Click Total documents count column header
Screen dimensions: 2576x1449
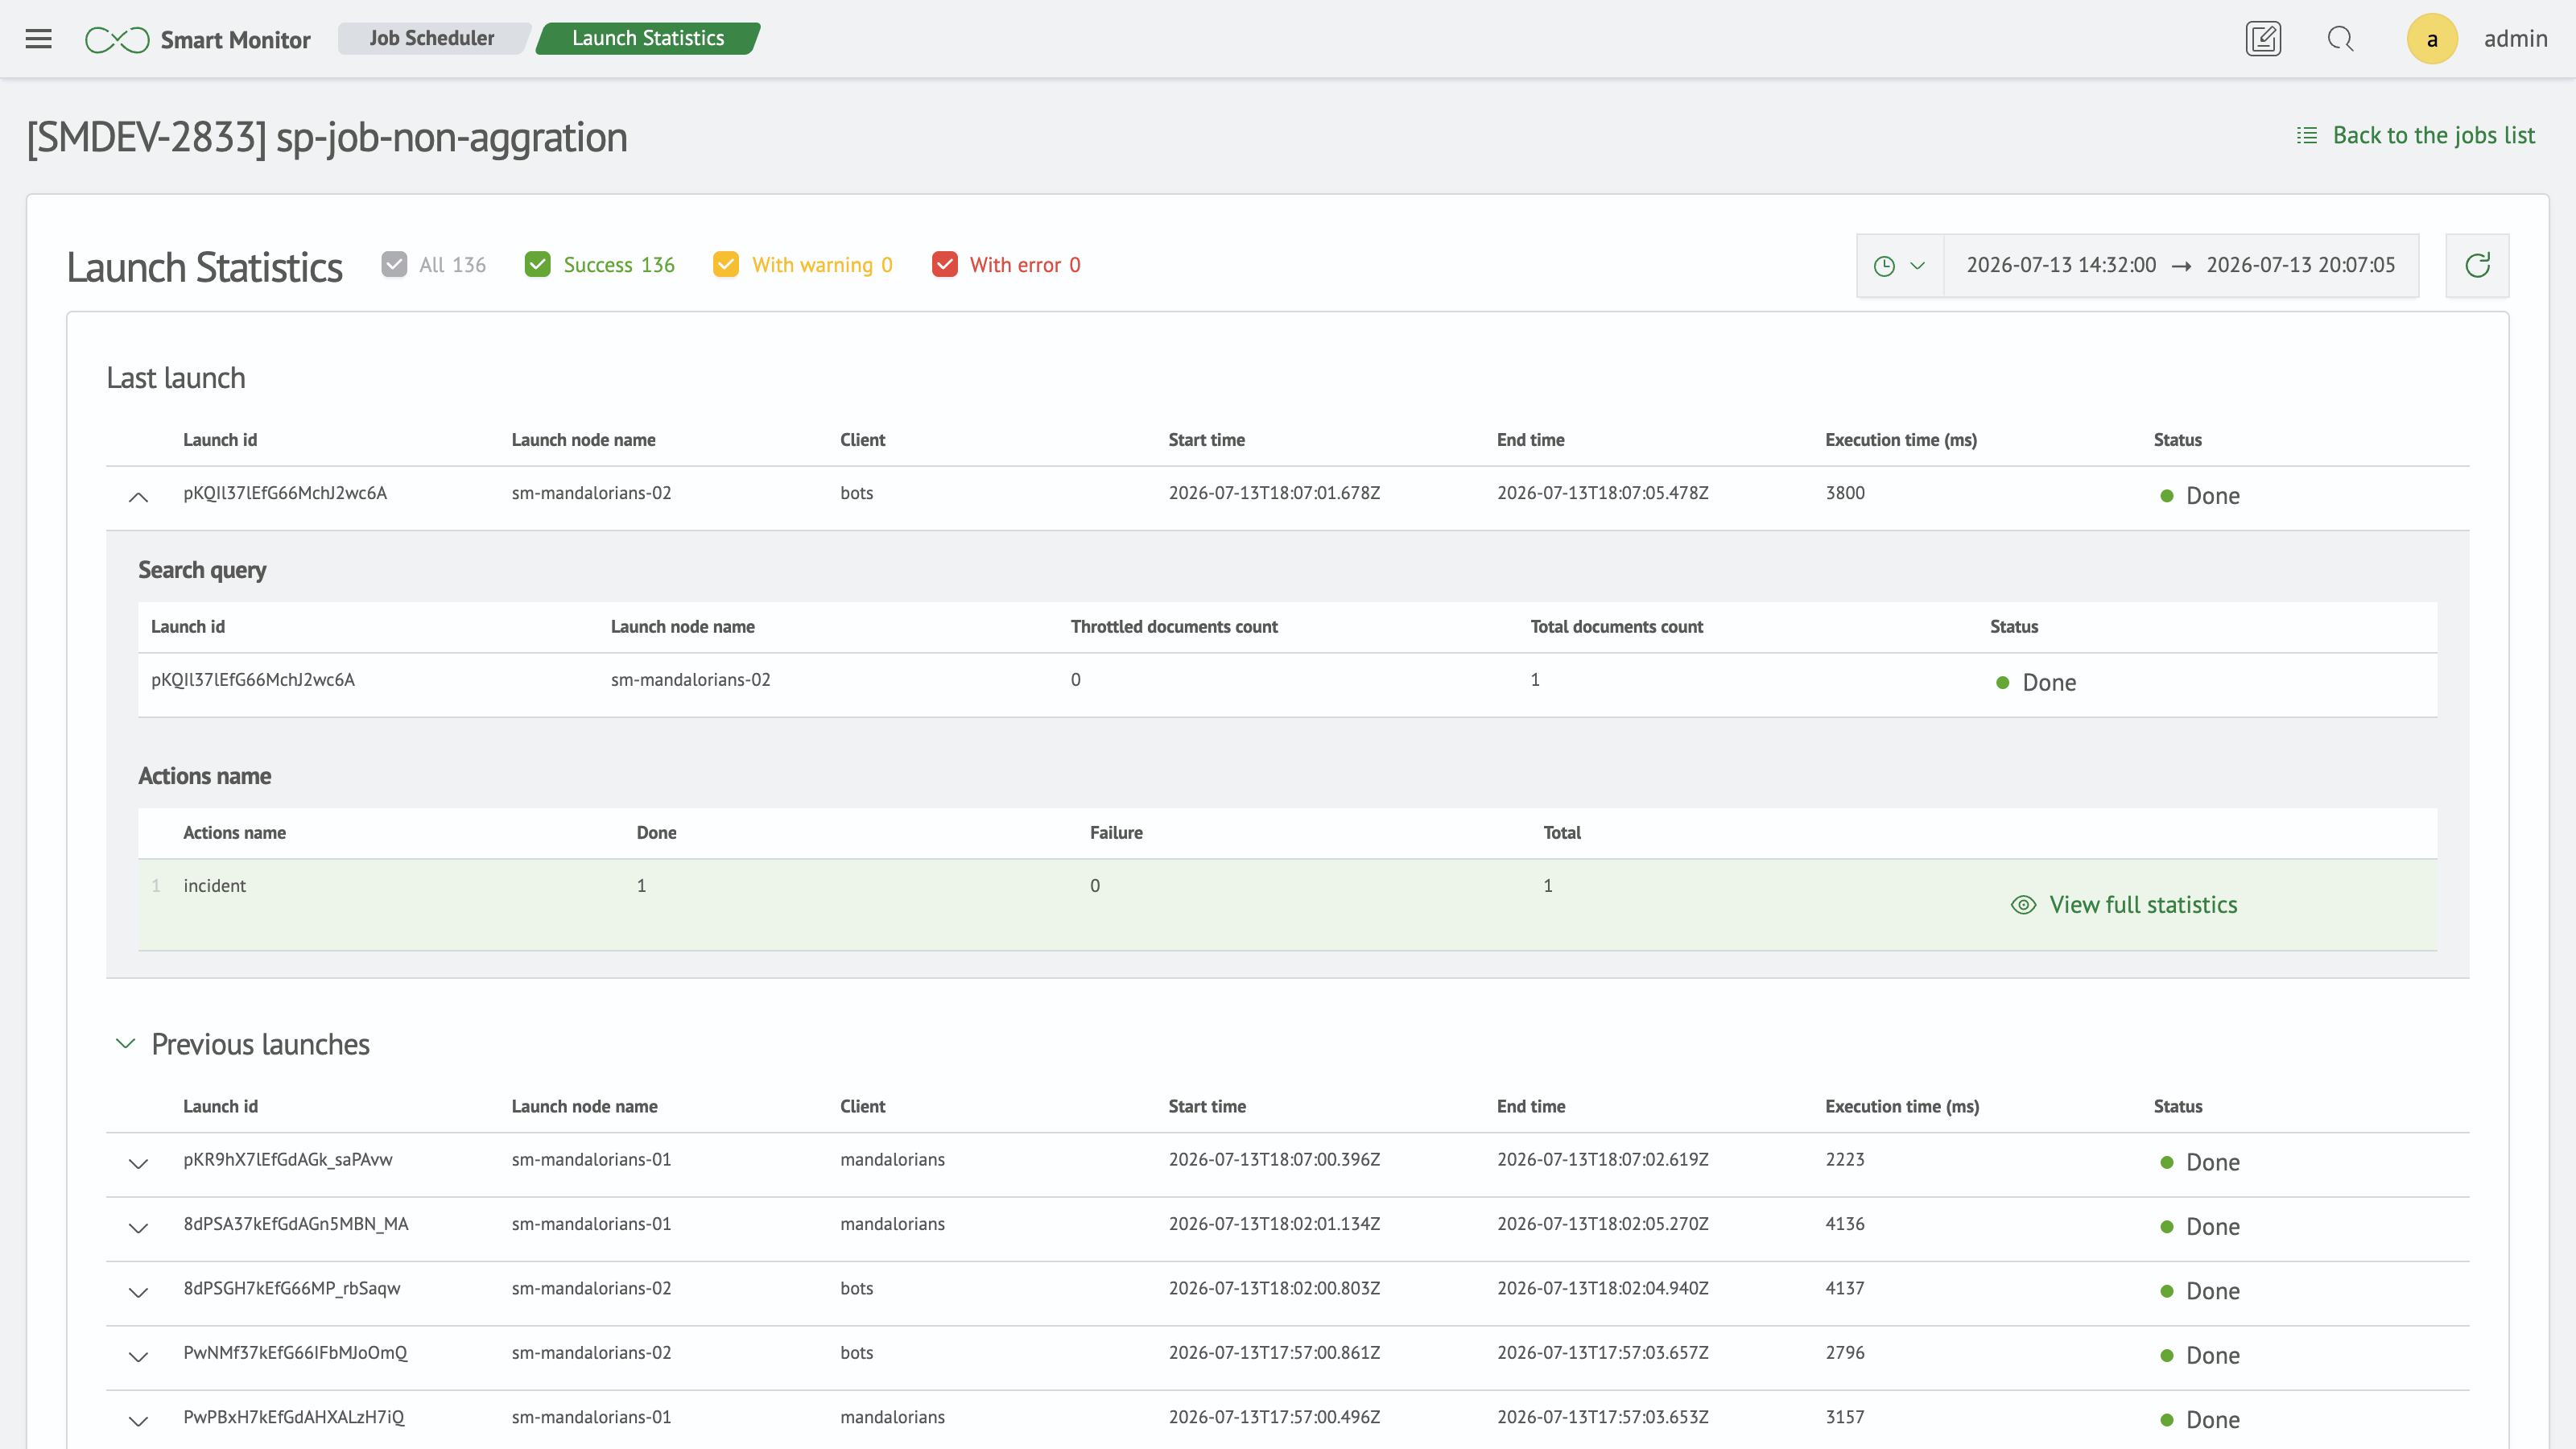pyautogui.click(x=1616, y=627)
